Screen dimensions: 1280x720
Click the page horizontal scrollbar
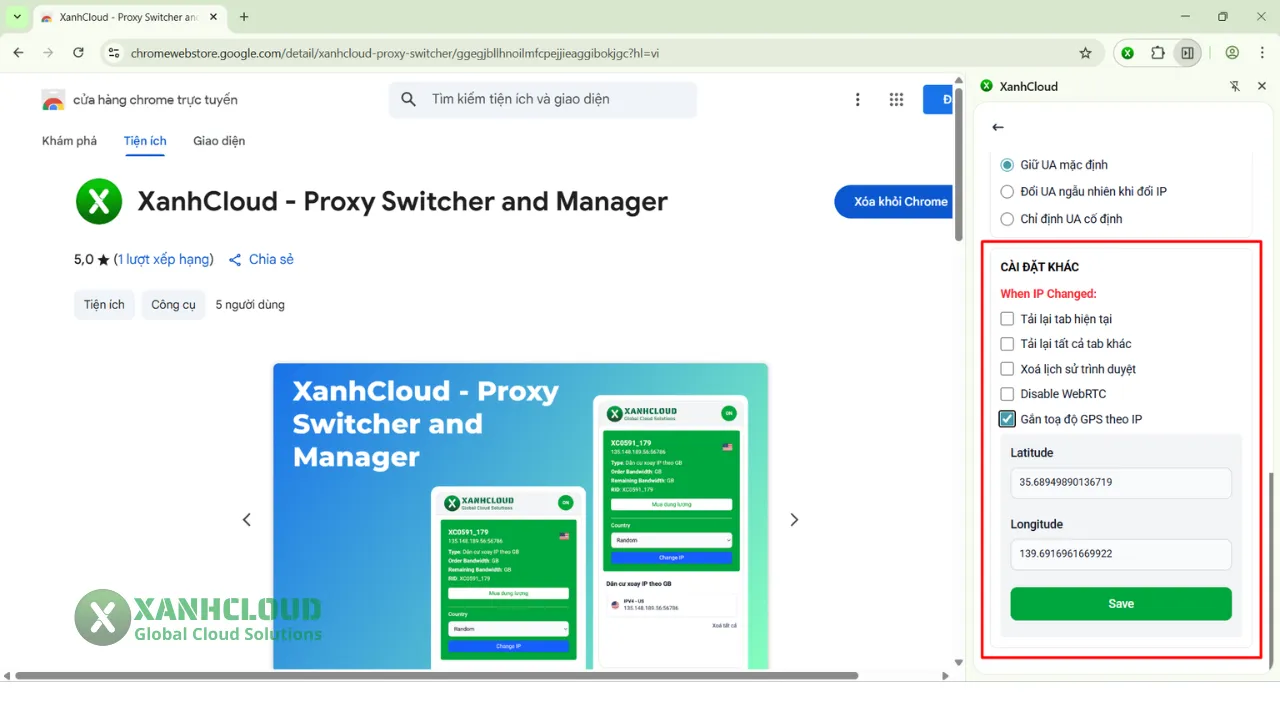(436, 676)
